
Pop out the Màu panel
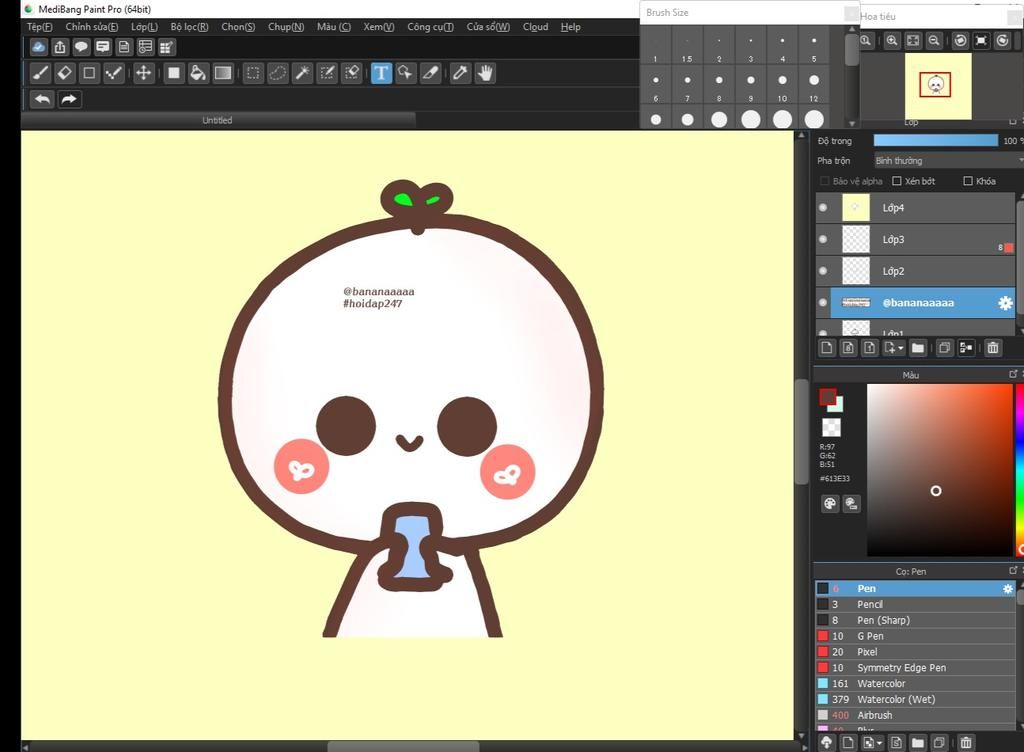pyautogui.click(x=1013, y=374)
